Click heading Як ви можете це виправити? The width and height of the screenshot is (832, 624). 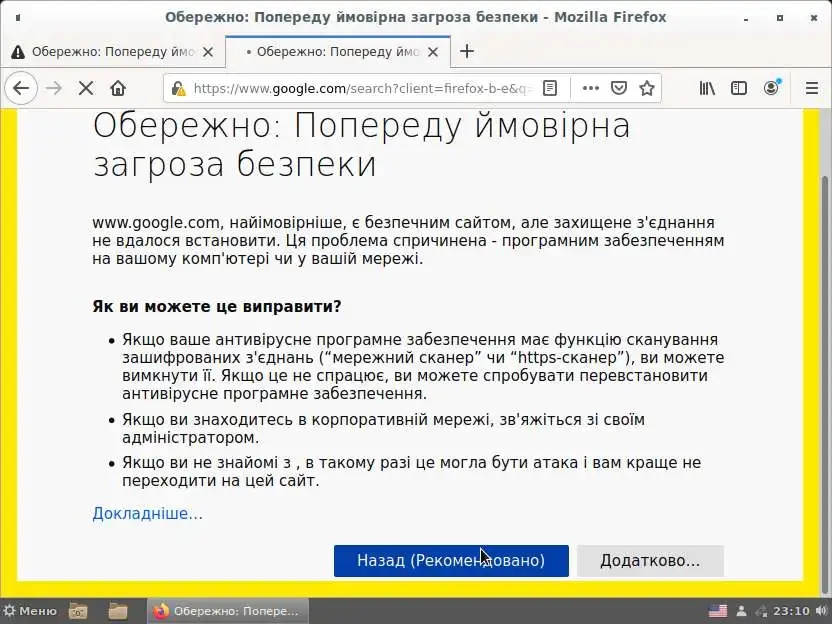pyautogui.click(x=216, y=307)
